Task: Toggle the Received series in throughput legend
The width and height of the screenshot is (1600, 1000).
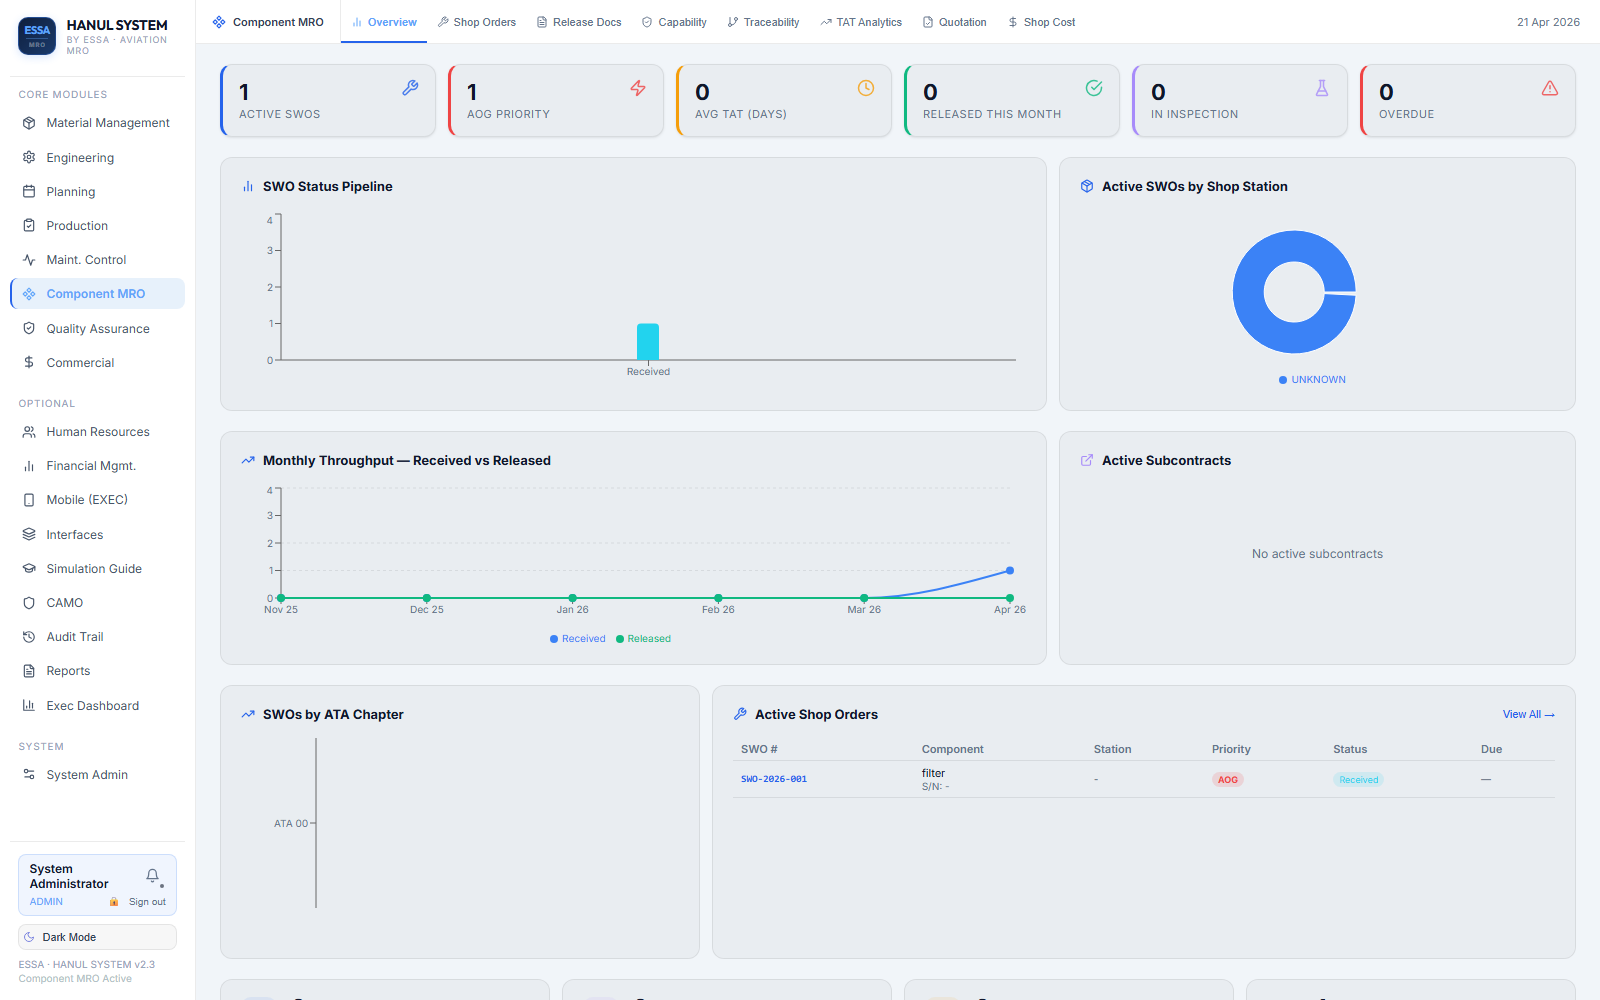Action: click(578, 639)
